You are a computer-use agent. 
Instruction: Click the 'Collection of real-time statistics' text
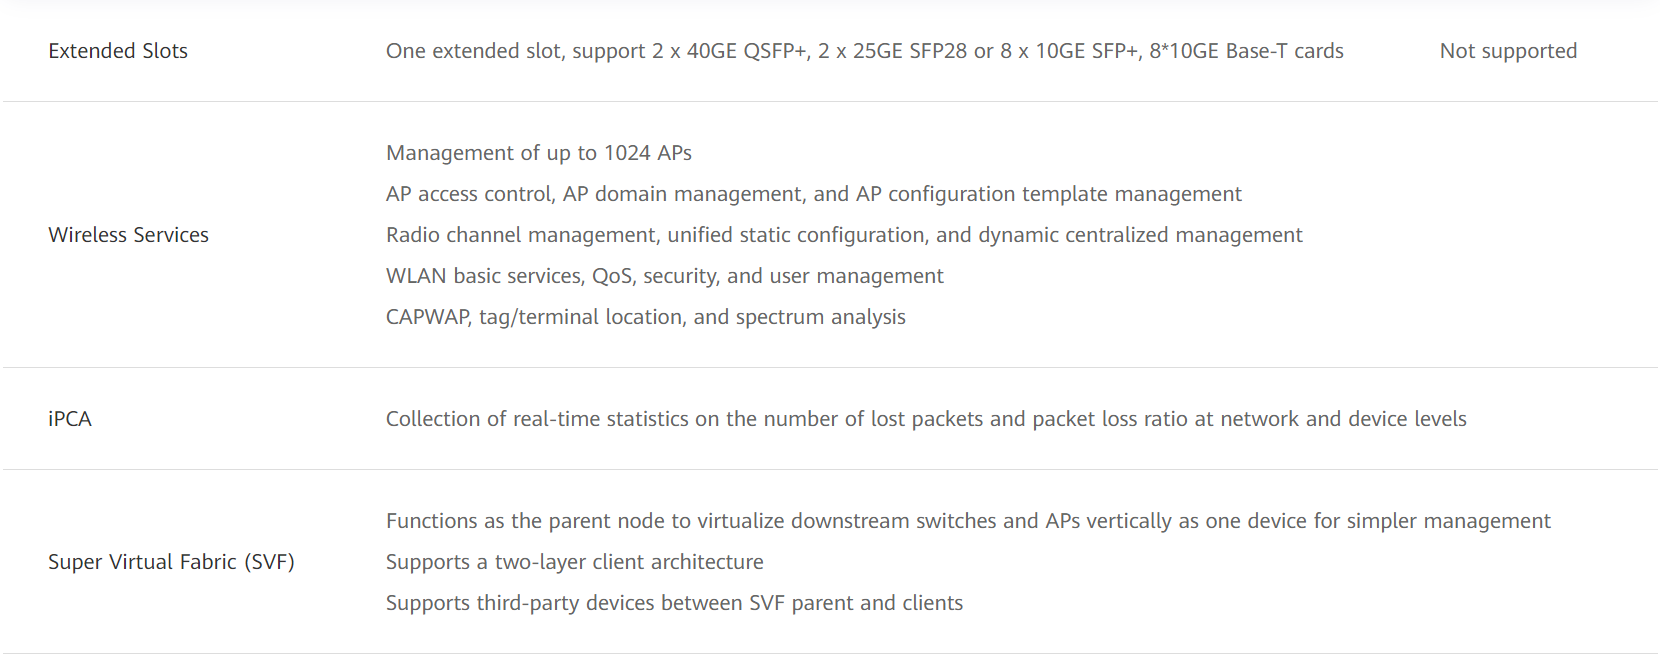pos(926,419)
